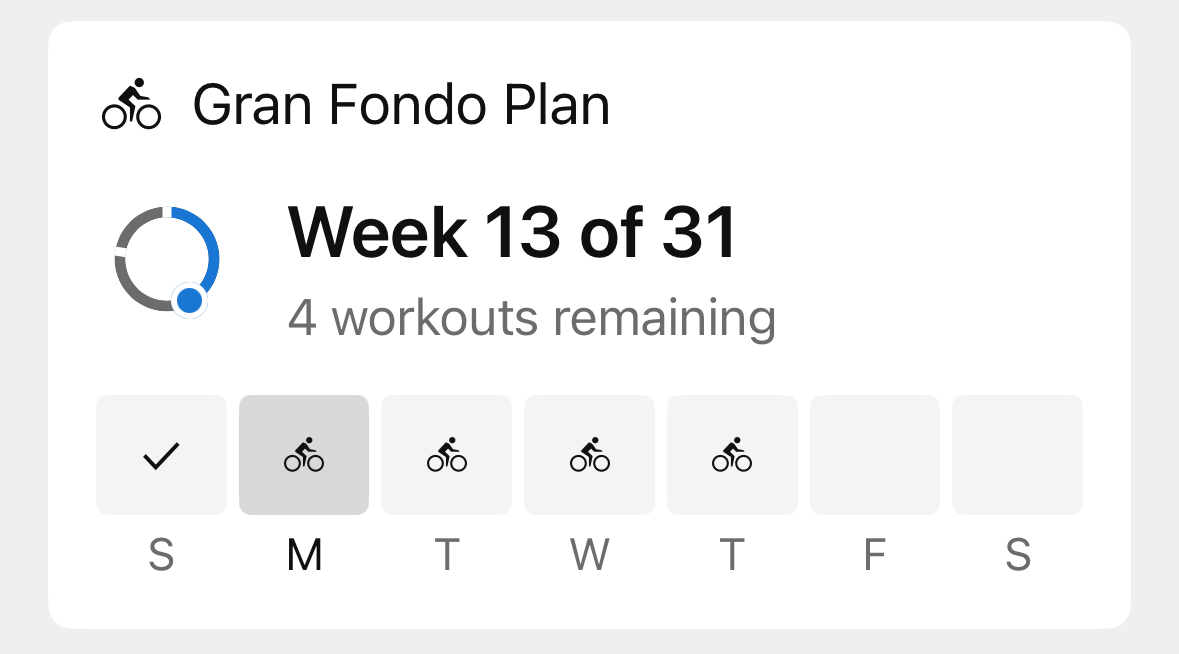Image resolution: width=1179 pixels, height=654 pixels.
Task: Choose Wednesday's cycling workout icon
Action: tap(589, 455)
